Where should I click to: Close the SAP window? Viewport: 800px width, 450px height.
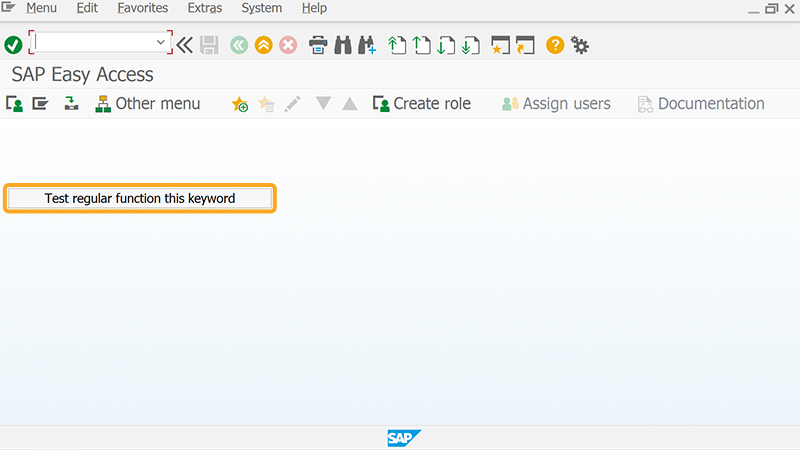point(789,9)
